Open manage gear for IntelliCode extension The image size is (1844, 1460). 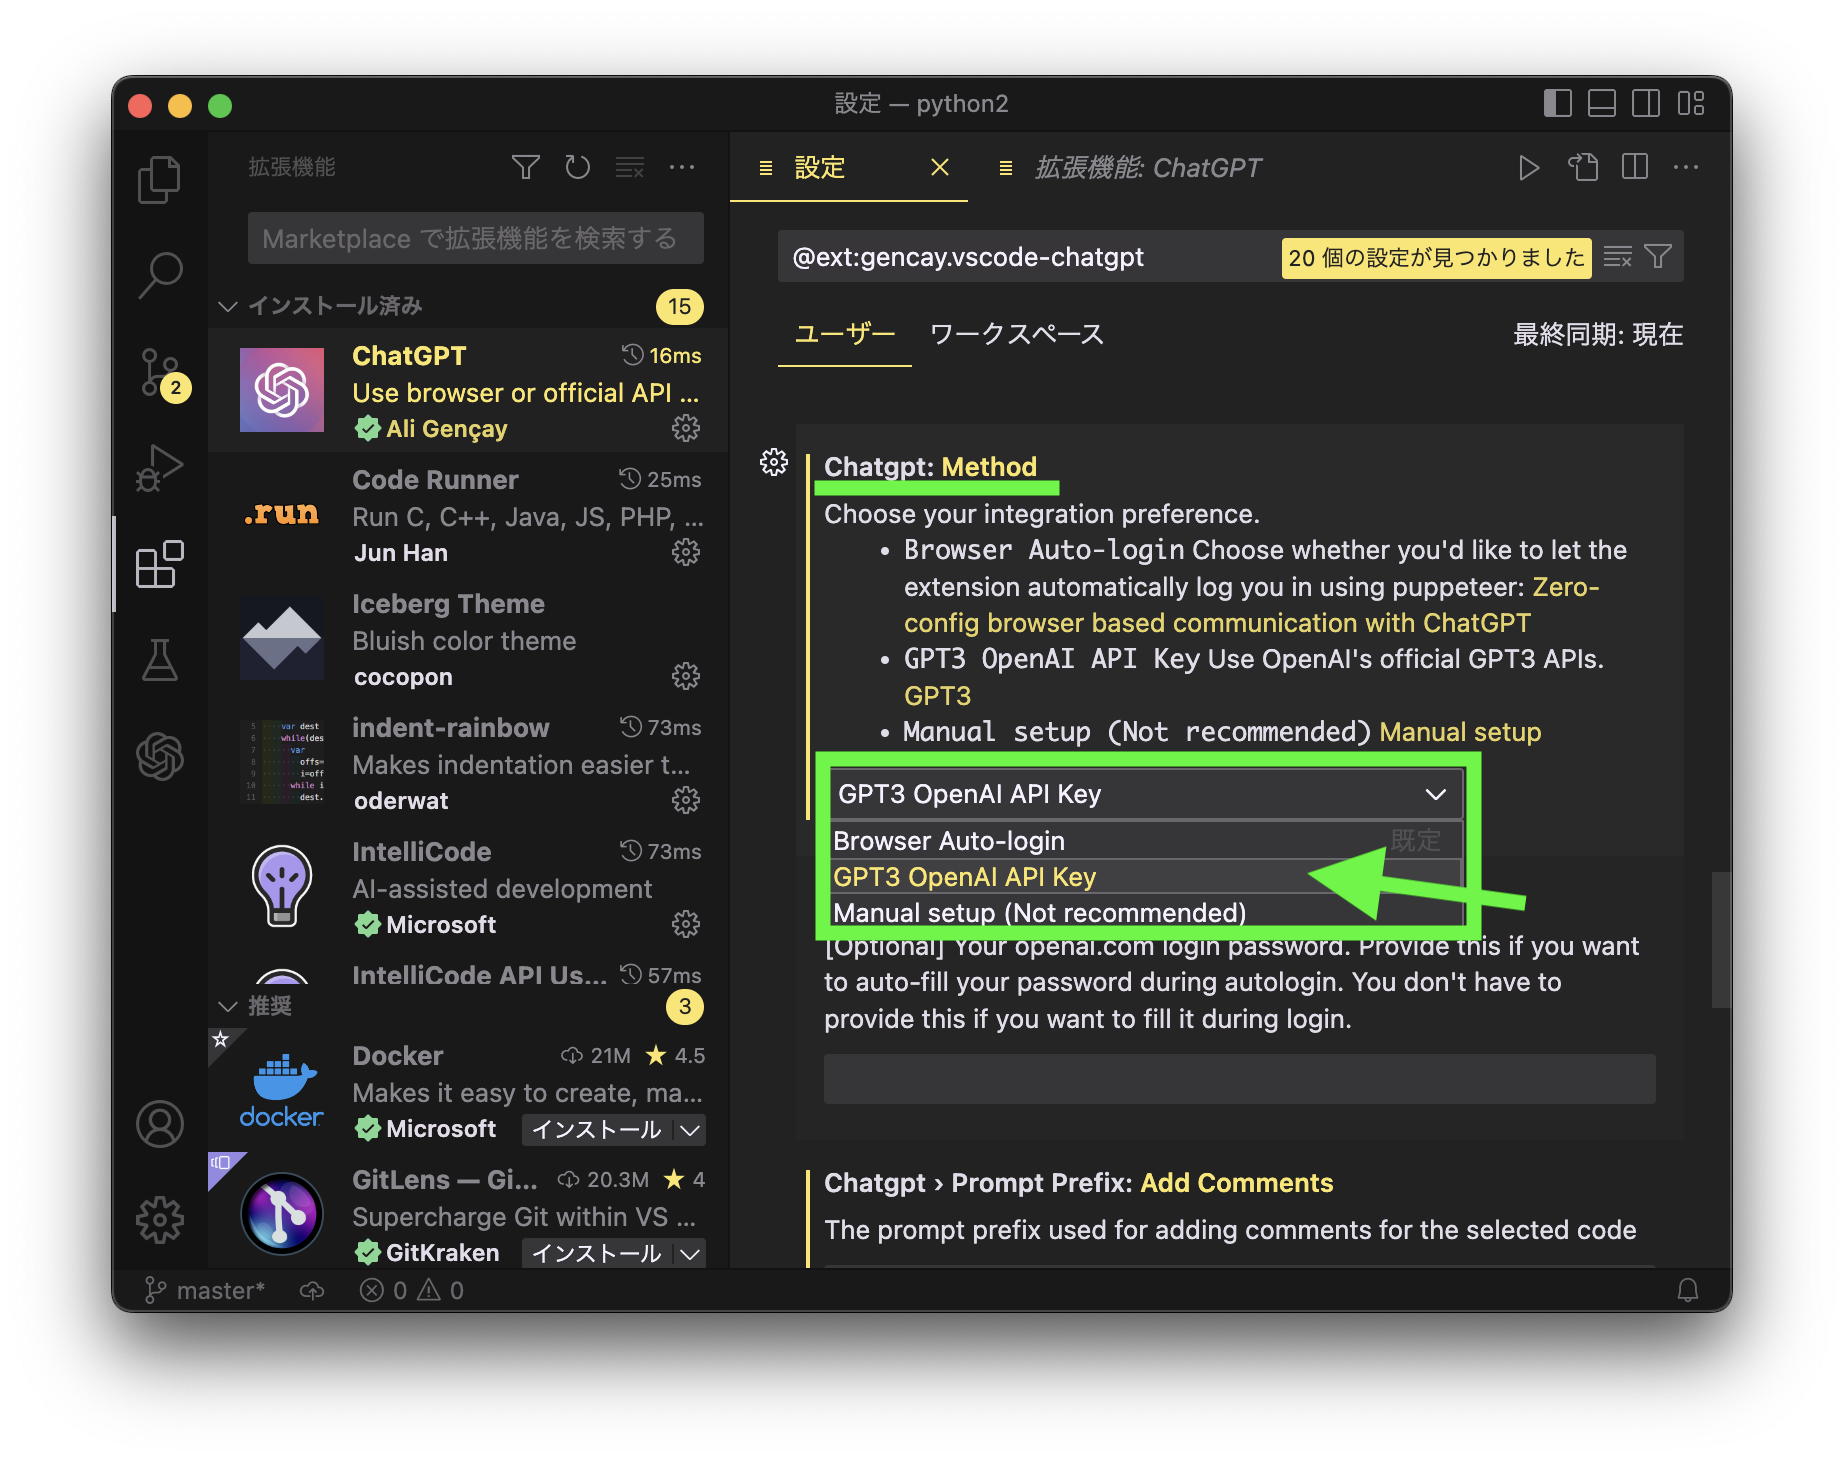pos(685,925)
